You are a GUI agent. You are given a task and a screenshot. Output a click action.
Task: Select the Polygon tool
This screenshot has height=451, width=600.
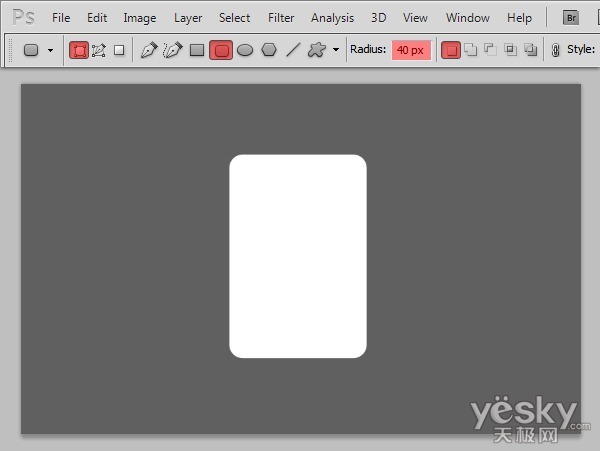point(269,50)
